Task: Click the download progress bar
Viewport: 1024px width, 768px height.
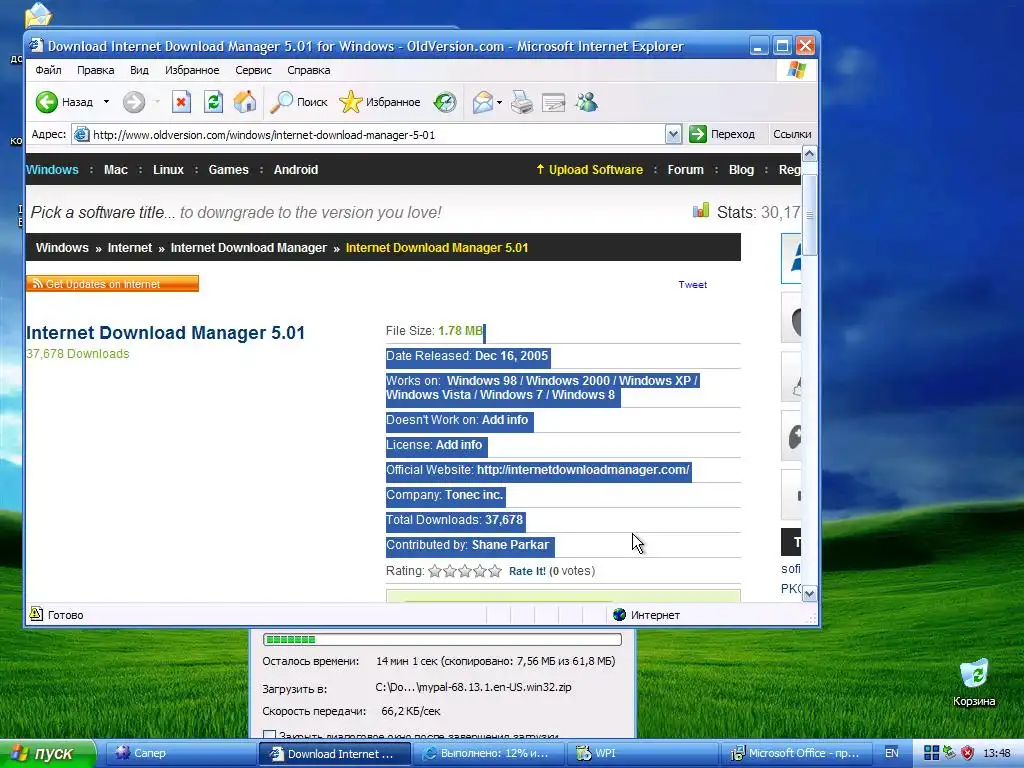Action: click(x=442, y=639)
